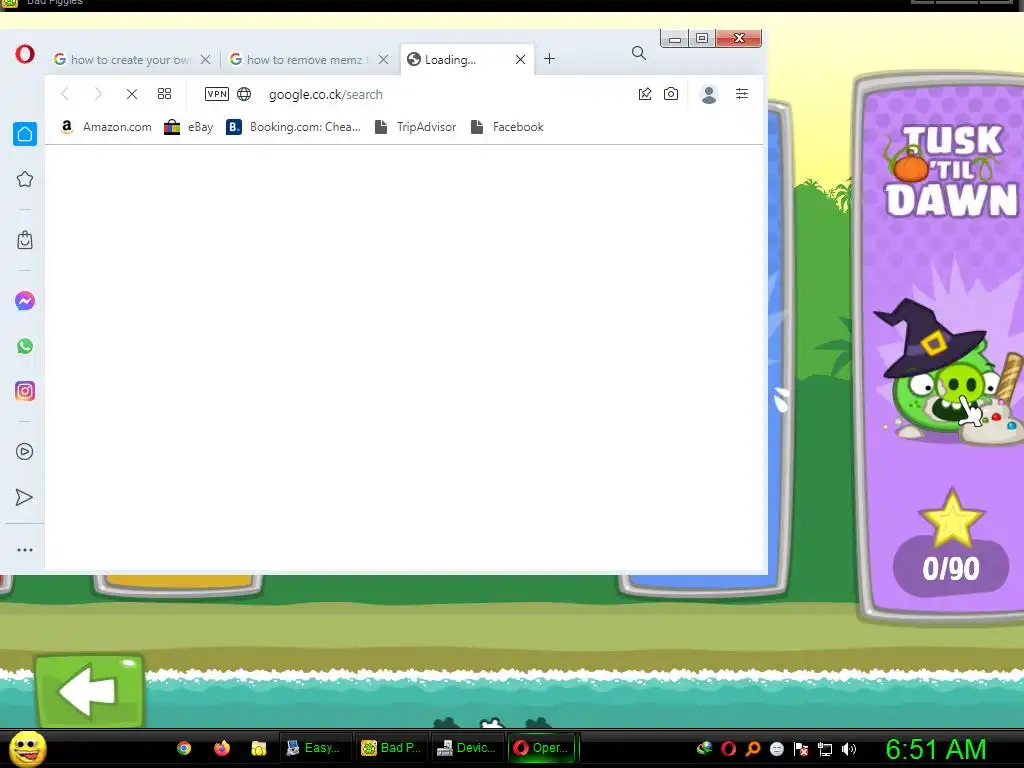Screen dimensions: 1024x768
Task: Select the Loading tab
Action: (x=467, y=59)
